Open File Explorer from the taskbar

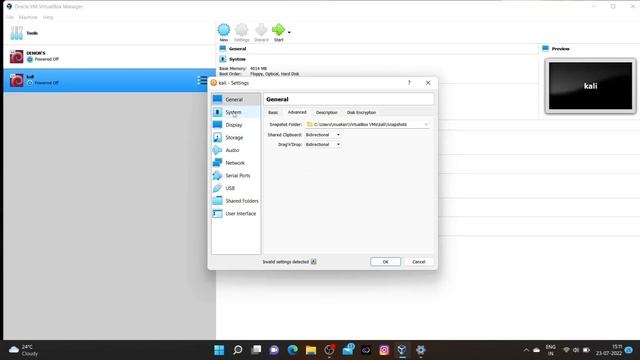pyautogui.click(x=311, y=350)
